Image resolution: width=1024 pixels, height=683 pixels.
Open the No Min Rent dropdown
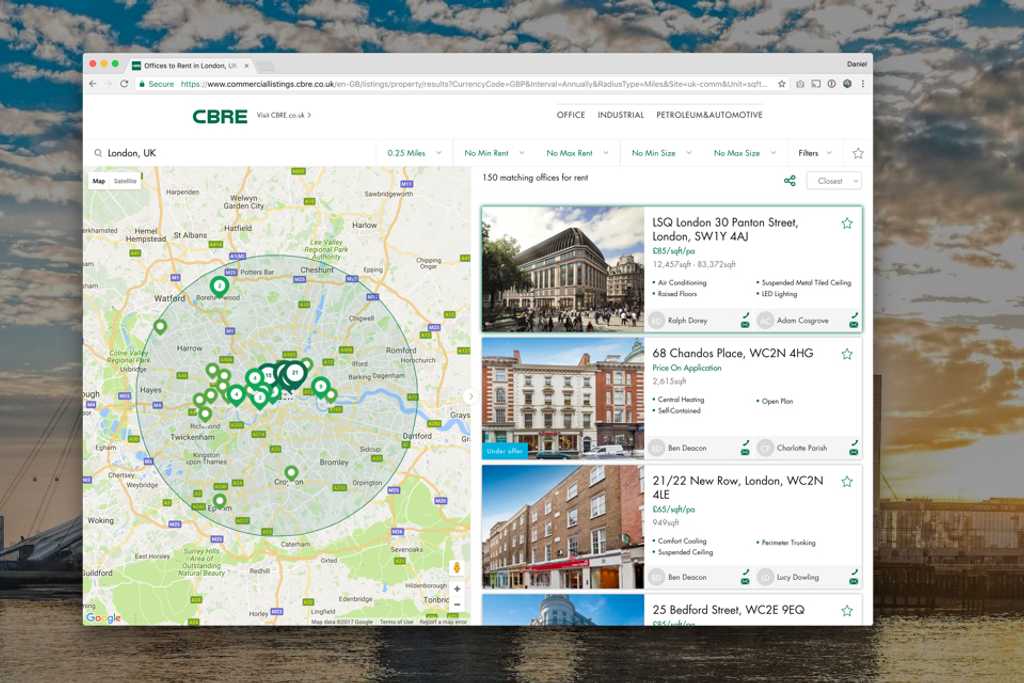(x=494, y=153)
